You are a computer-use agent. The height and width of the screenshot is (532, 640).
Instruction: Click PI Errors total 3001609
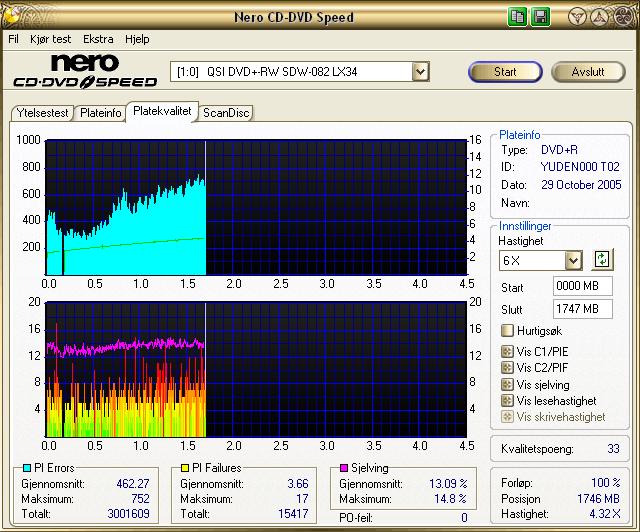[x=128, y=514]
